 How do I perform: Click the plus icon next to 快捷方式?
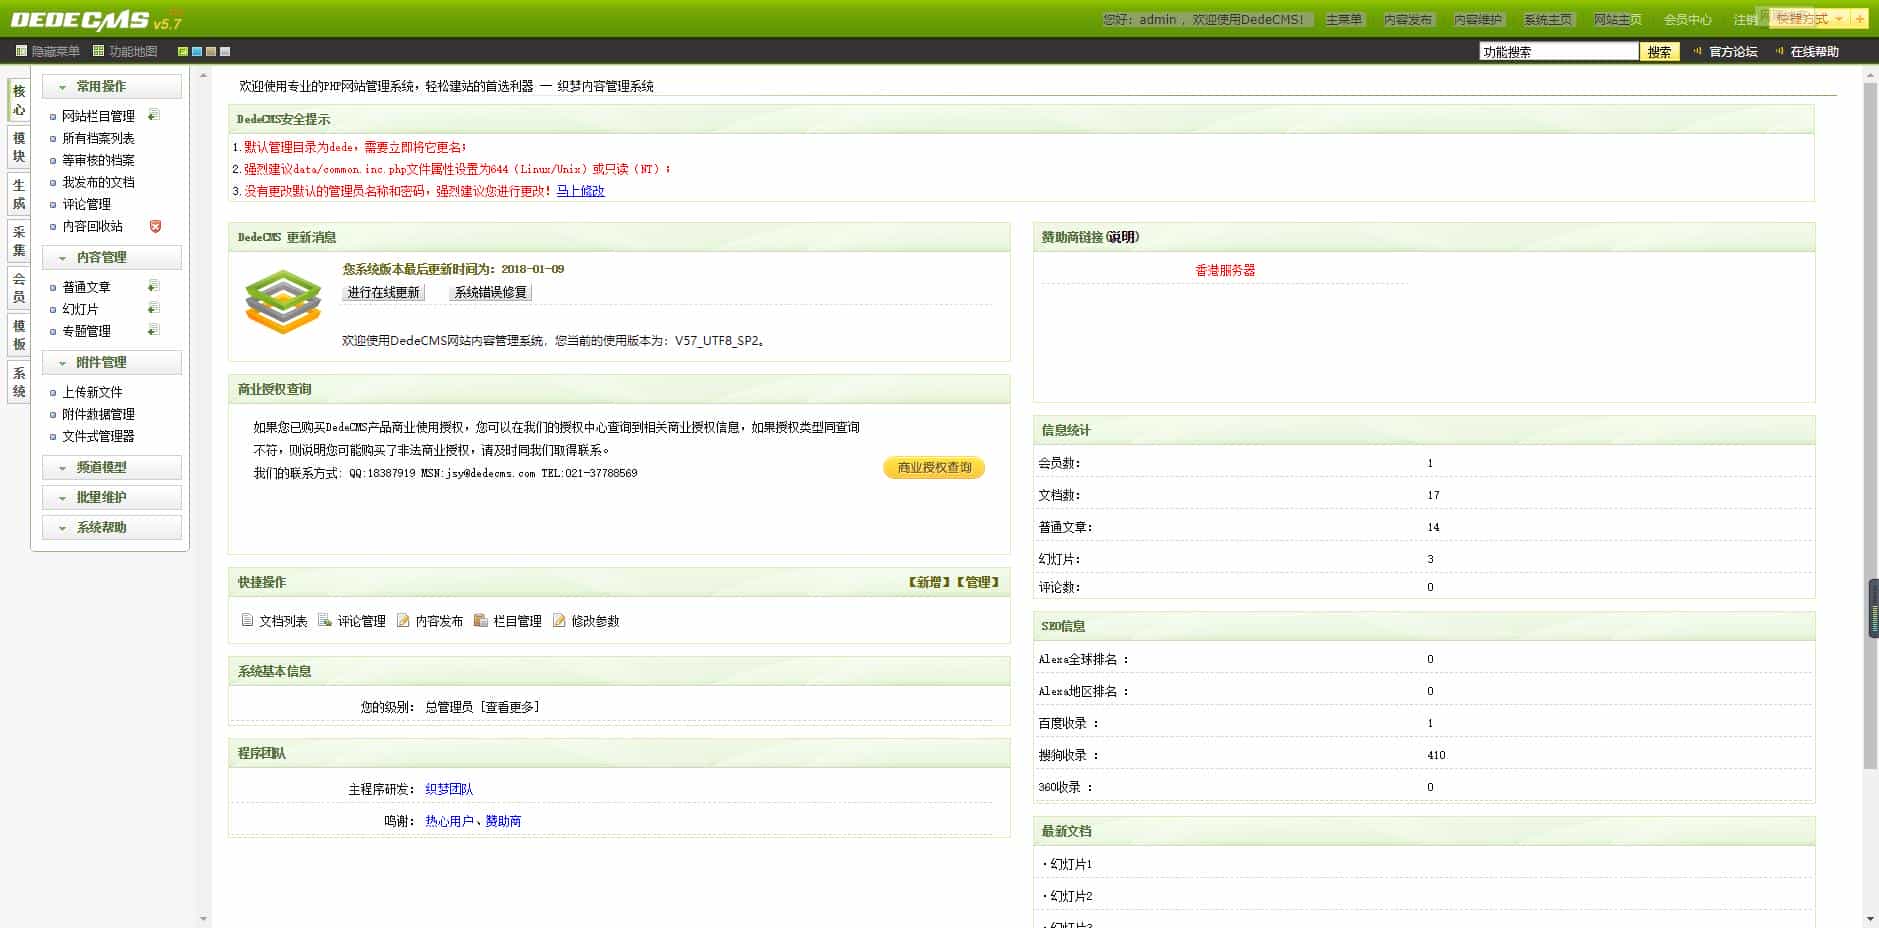1860,19
